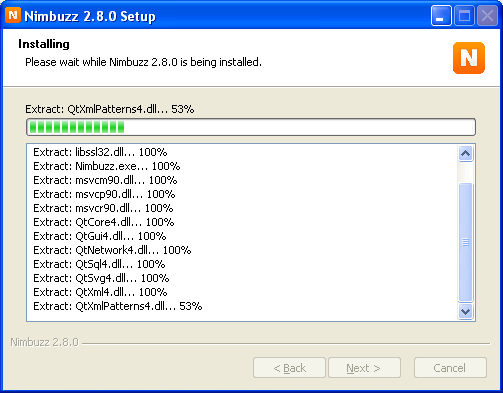Click the log scrollbar down arrow
Image resolution: width=503 pixels, height=393 pixels.
point(465,311)
